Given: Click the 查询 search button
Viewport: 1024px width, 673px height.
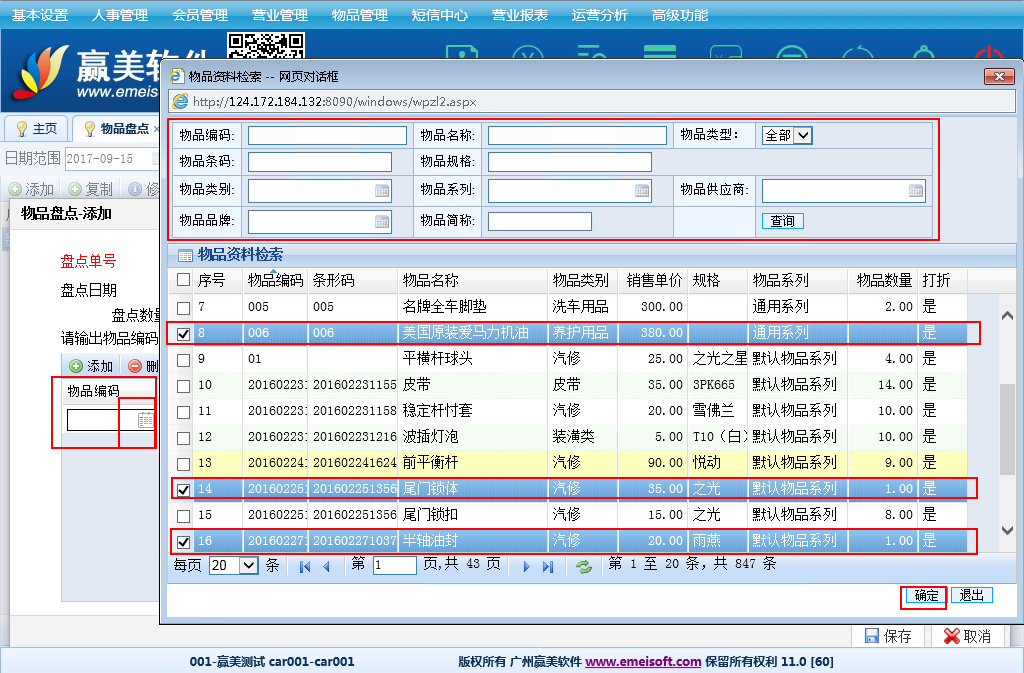Looking at the screenshot, I should pyautogui.click(x=782, y=221).
